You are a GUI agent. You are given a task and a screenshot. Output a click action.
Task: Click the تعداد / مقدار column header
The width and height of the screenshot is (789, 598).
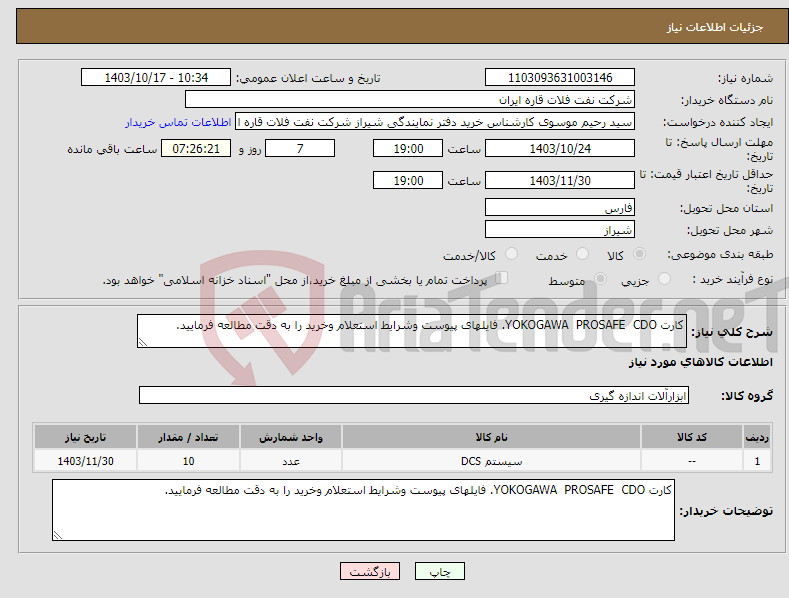click(x=188, y=437)
